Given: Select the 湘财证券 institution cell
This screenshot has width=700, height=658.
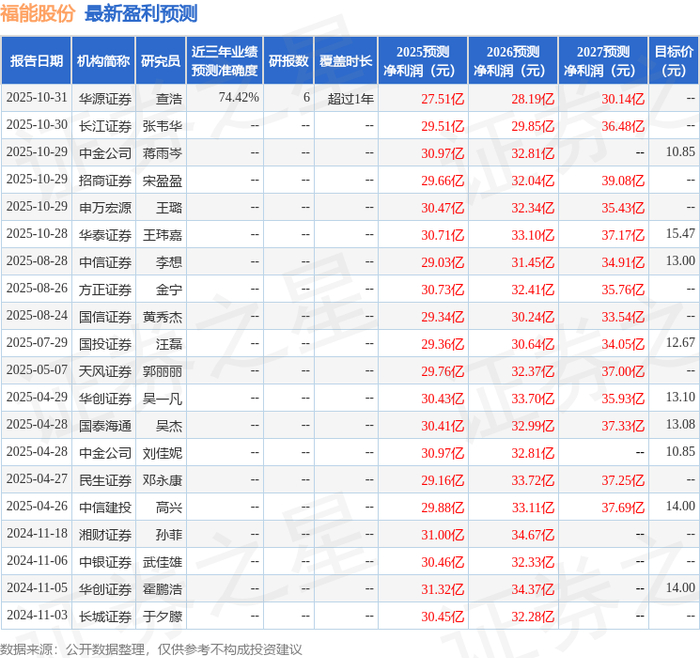Looking at the screenshot, I should pos(105,534).
